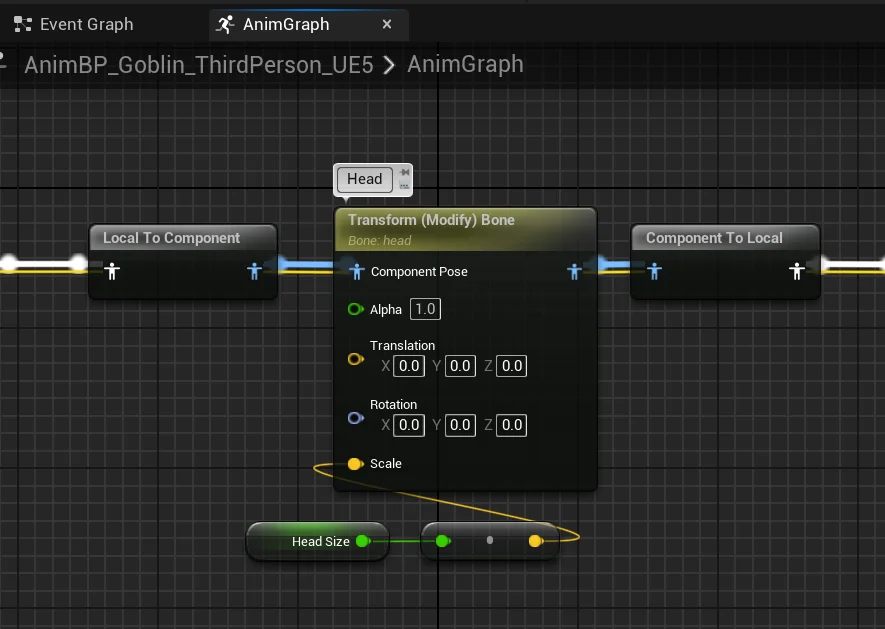Toggle comment bubble visibility on Head
This screenshot has width=885, height=629.
pyautogui.click(x=404, y=185)
